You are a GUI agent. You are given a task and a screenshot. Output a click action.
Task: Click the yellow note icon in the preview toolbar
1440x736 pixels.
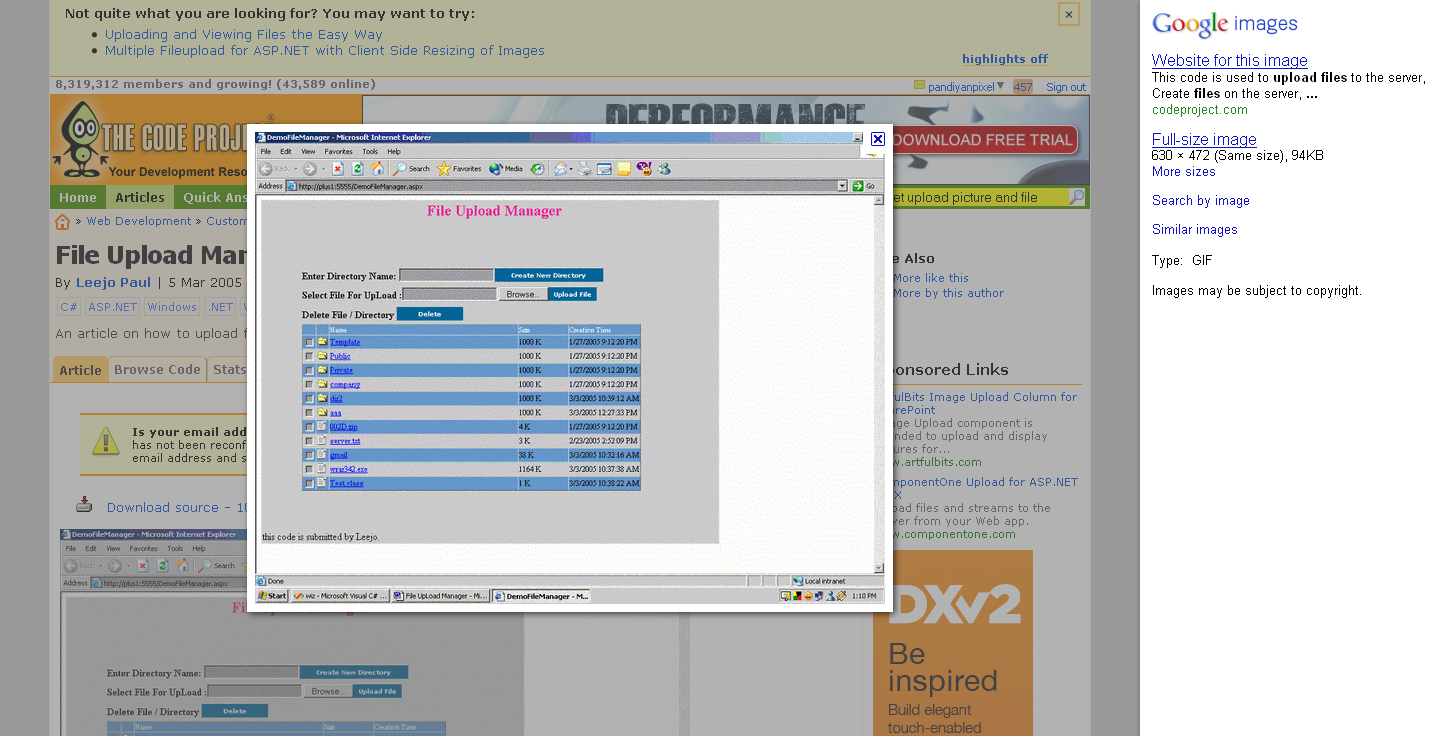coord(624,169)
